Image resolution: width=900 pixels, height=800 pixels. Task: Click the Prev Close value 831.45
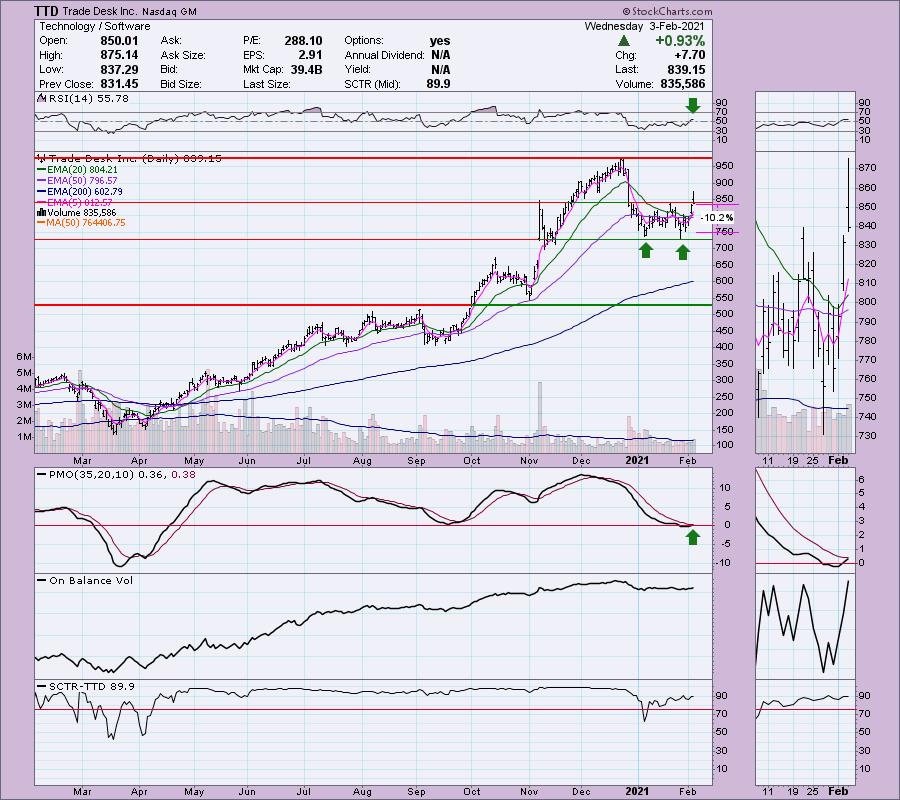click(x=119, y=84)
